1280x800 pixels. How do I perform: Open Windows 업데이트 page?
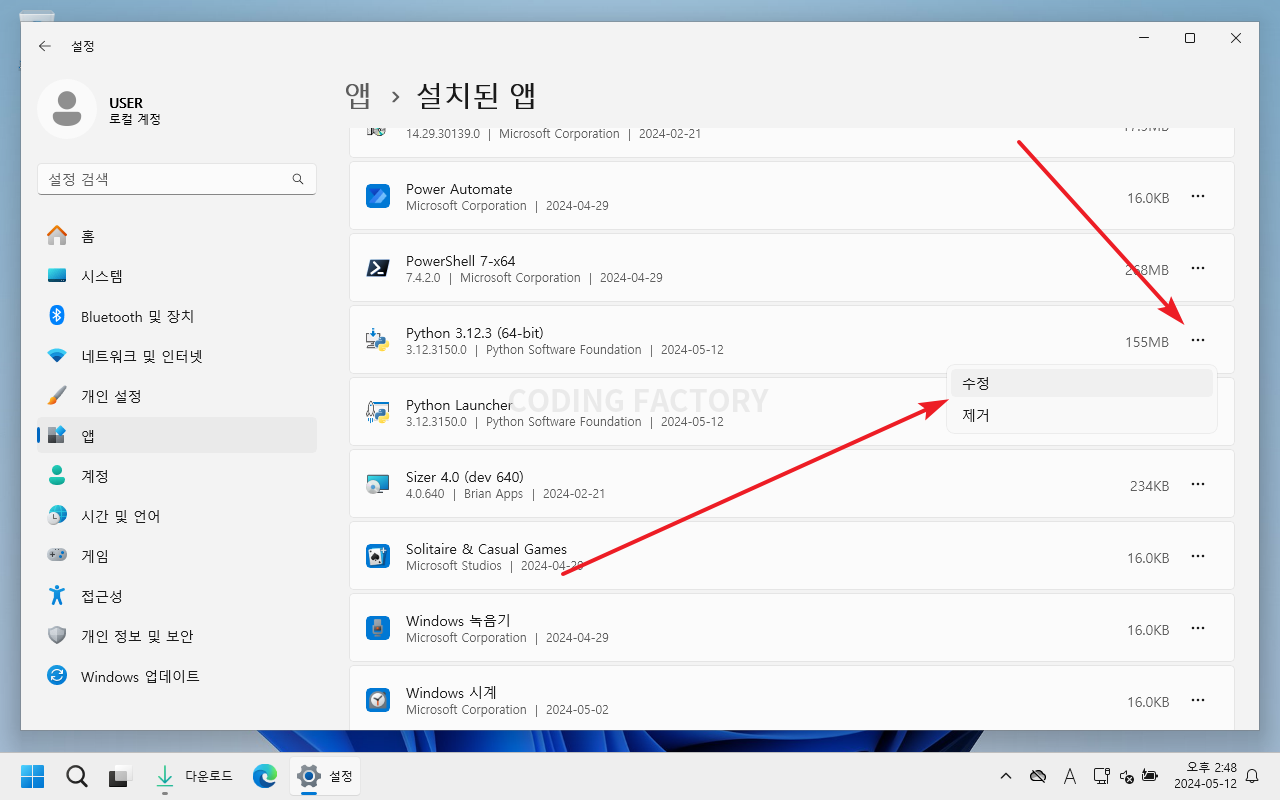(x=140, y=676)
